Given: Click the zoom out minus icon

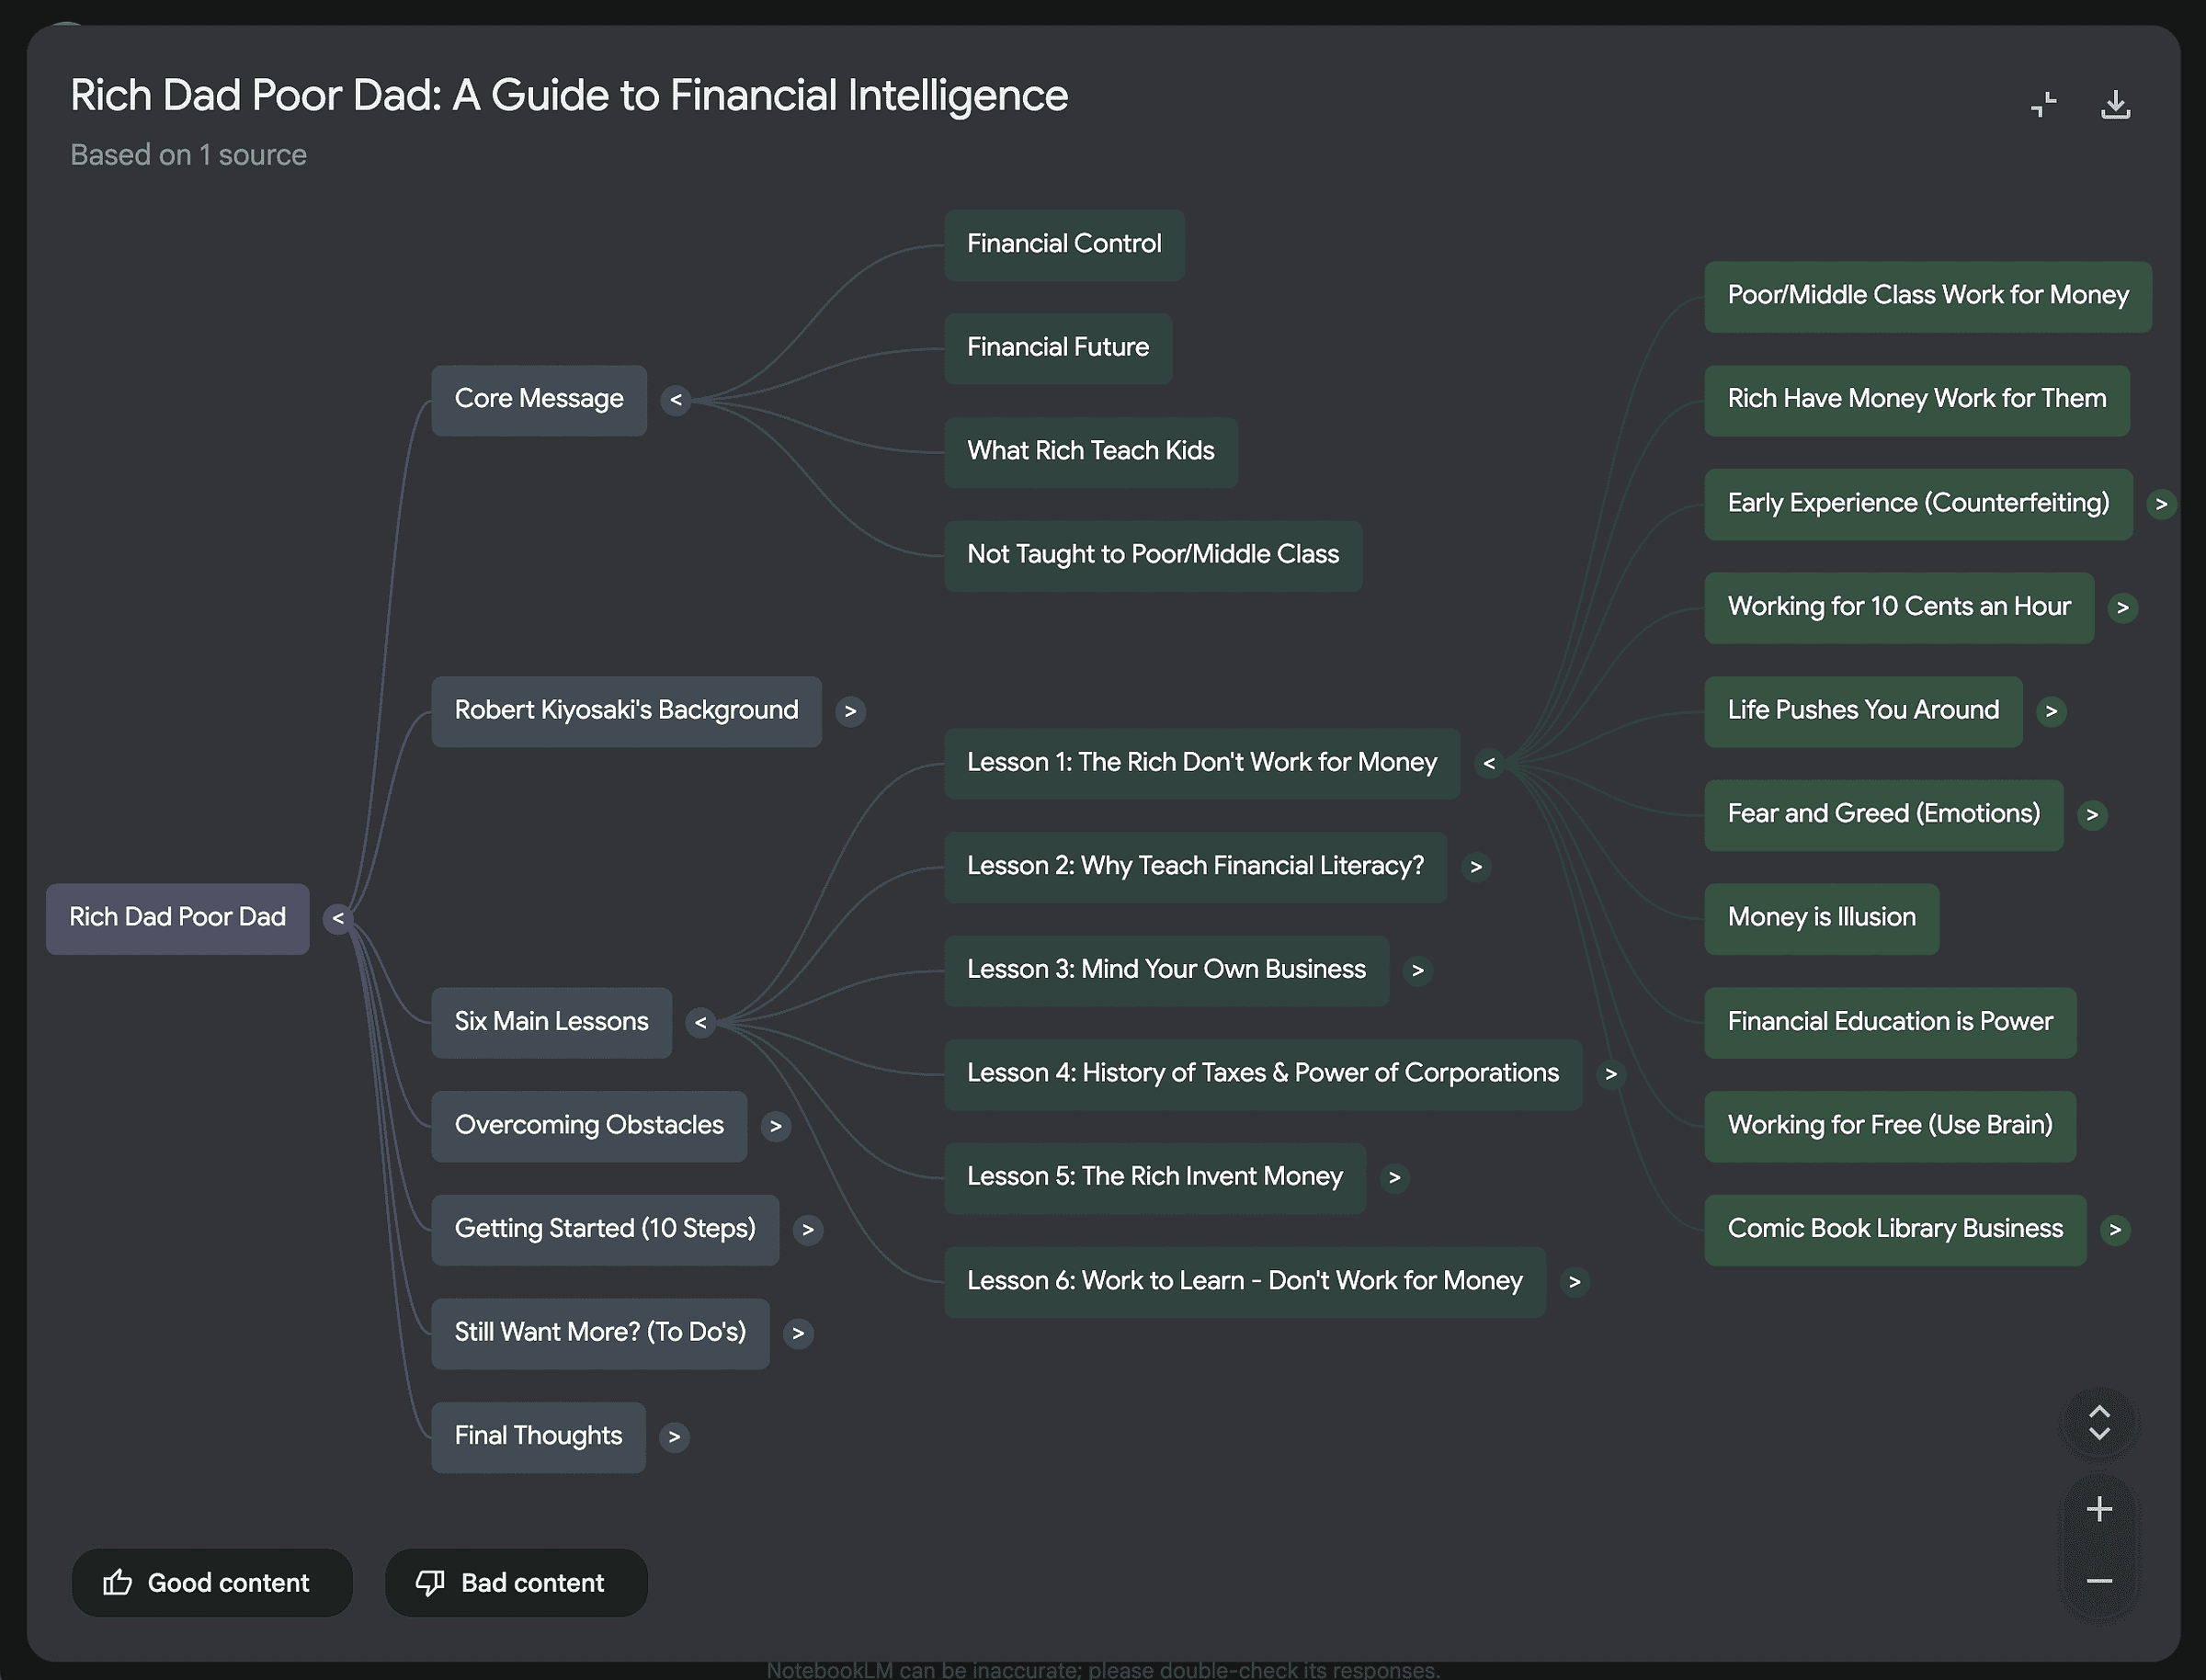Looking at the screenshot, I should pos(2098,1580).
